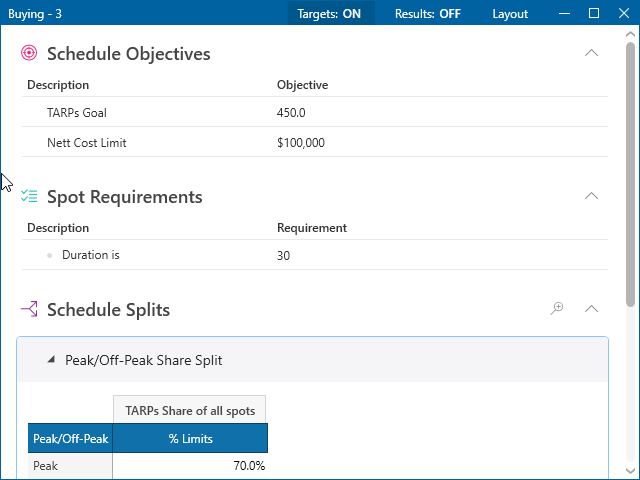Collapse the Schedule Objectives section
The image size is (640, 480).
(591, 53)
